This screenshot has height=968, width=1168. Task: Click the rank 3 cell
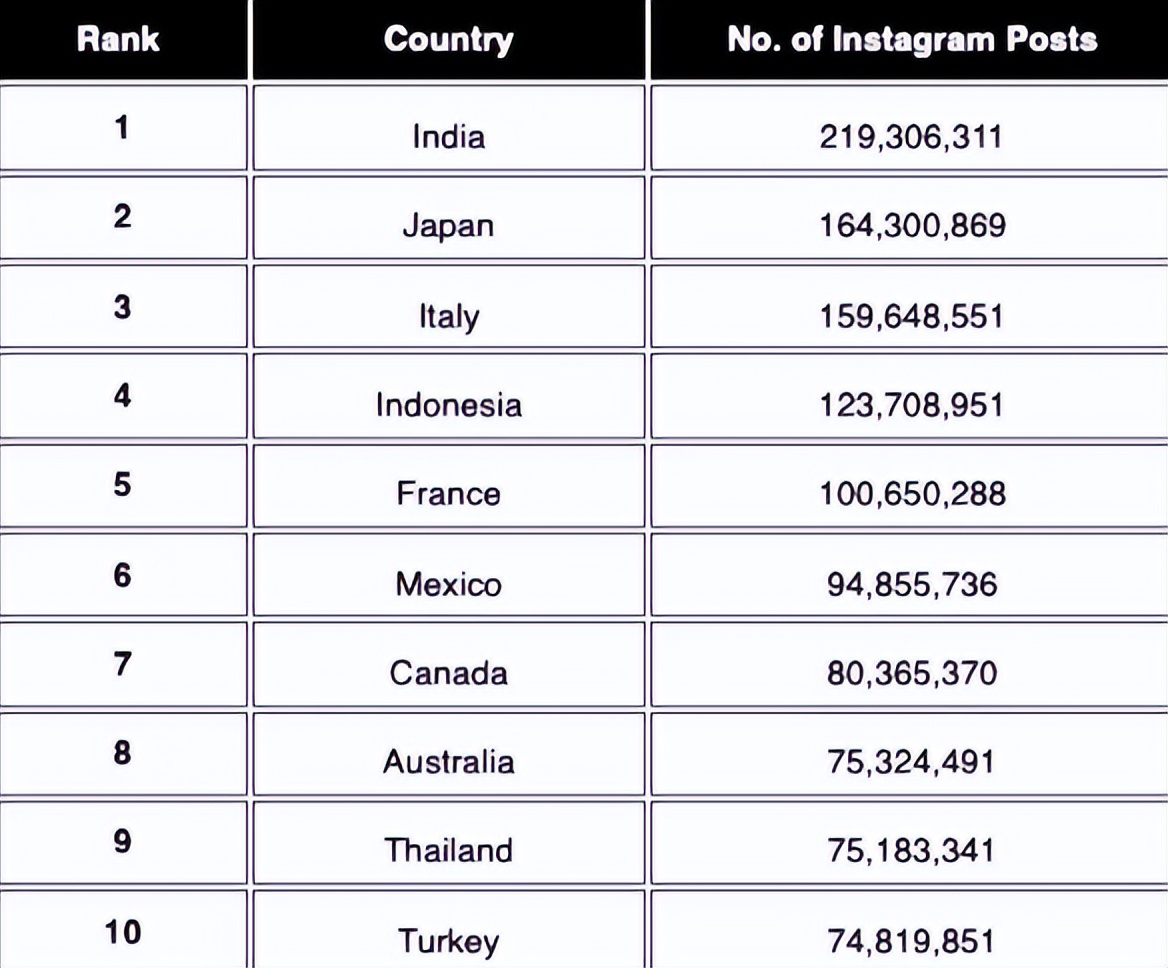pos(123,306)
